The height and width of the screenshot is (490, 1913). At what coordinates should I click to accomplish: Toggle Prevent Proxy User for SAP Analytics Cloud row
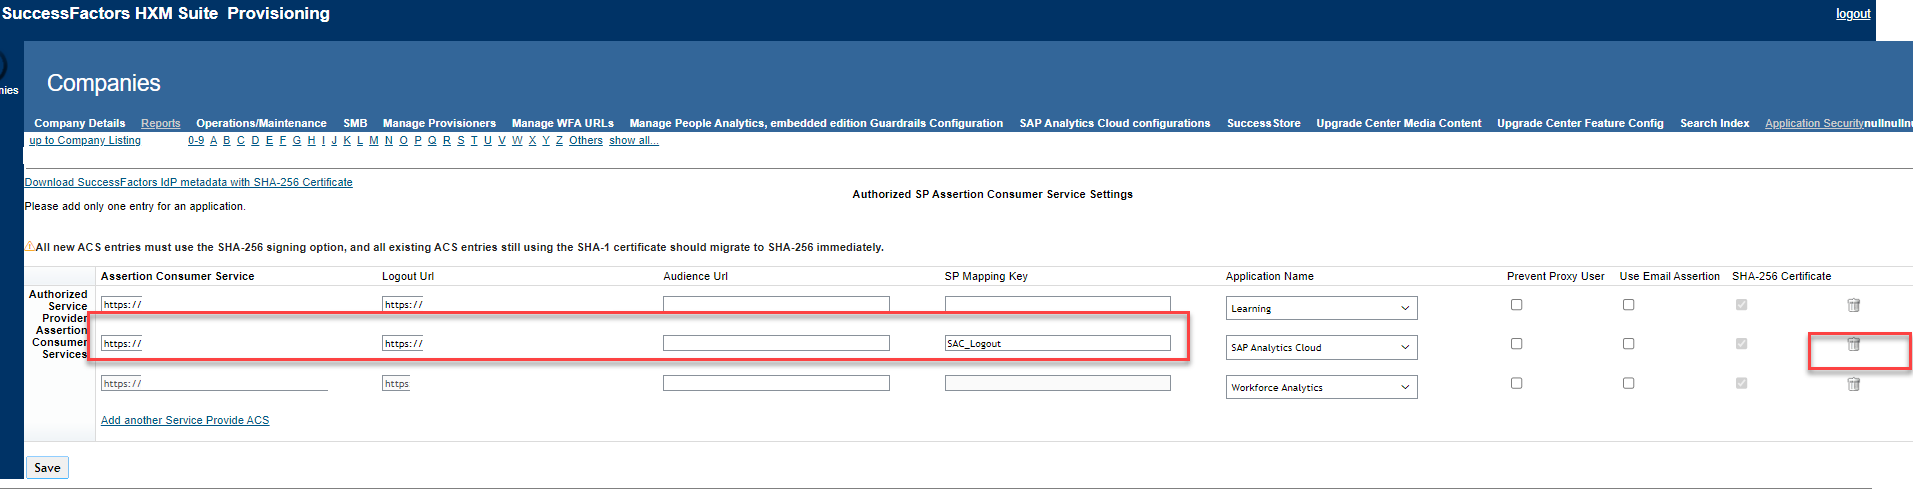[x=1516, y=344]
